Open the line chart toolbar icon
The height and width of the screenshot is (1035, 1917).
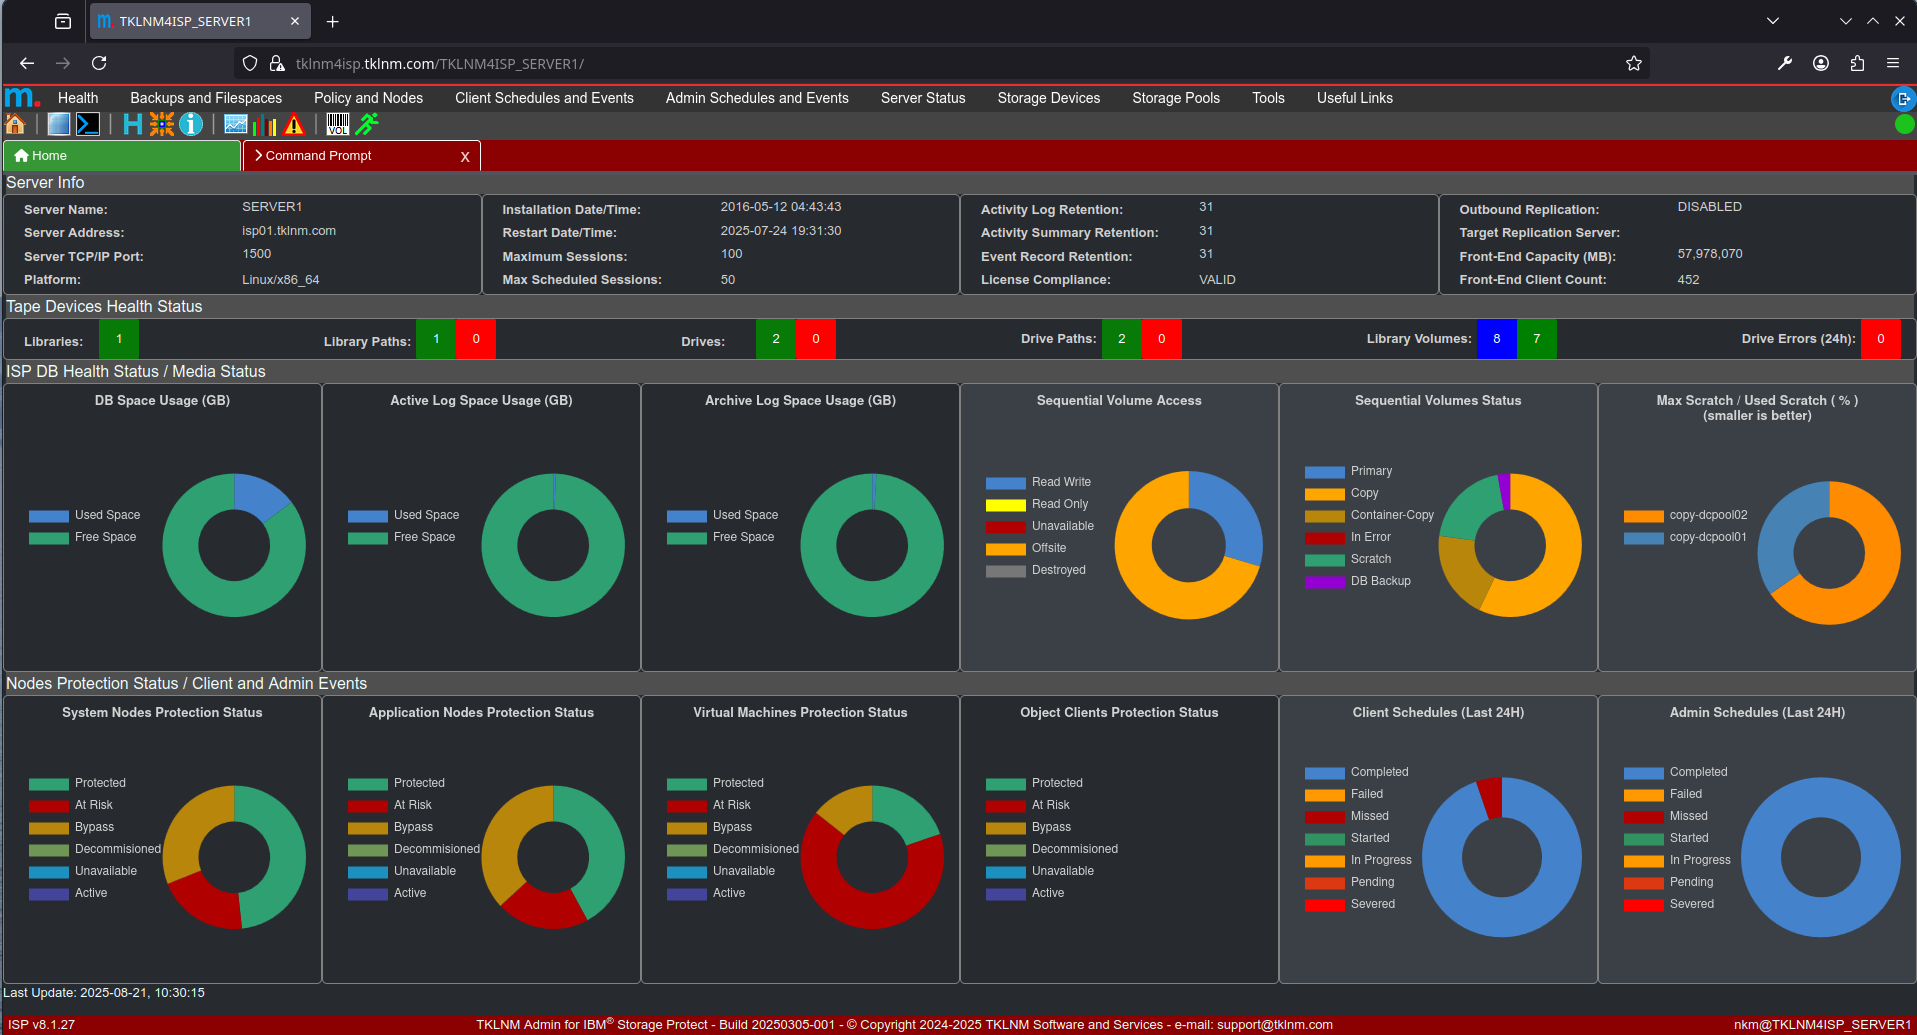tap(236, 124)
